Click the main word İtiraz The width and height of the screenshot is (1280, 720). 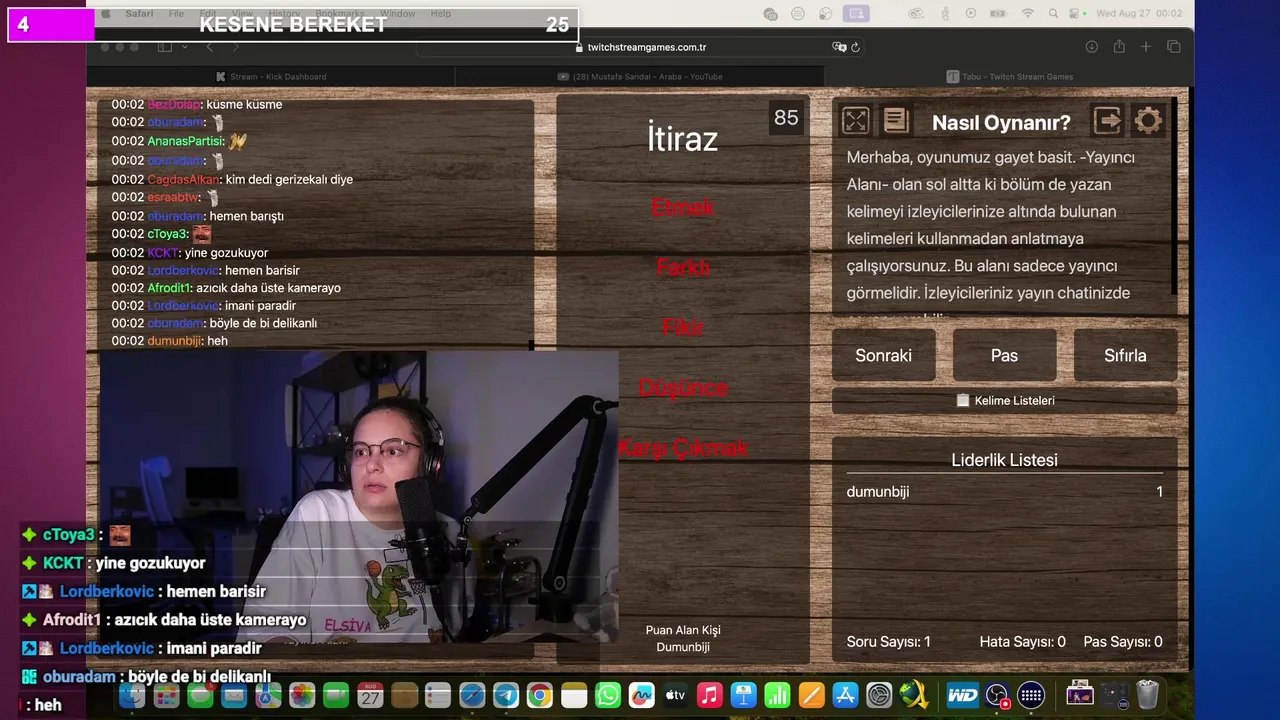[683, 139]
